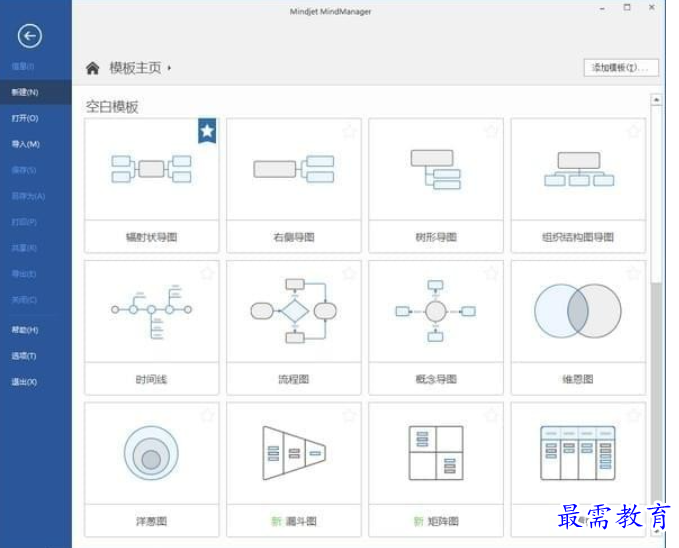The image size is (679, 548).
Task: Open the 时间线 timeline template
Action: pos(152,328)
